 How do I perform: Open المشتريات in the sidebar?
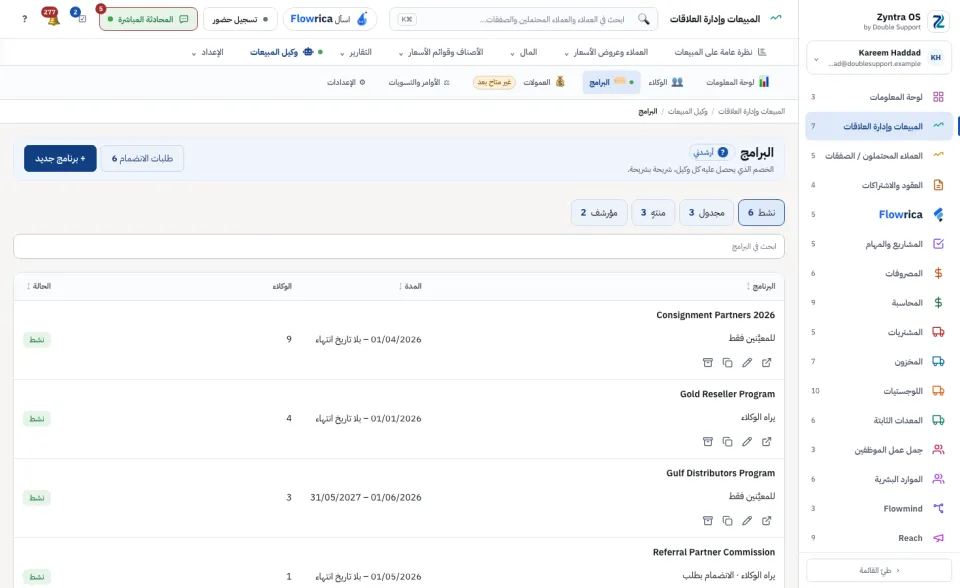[879, 332]
